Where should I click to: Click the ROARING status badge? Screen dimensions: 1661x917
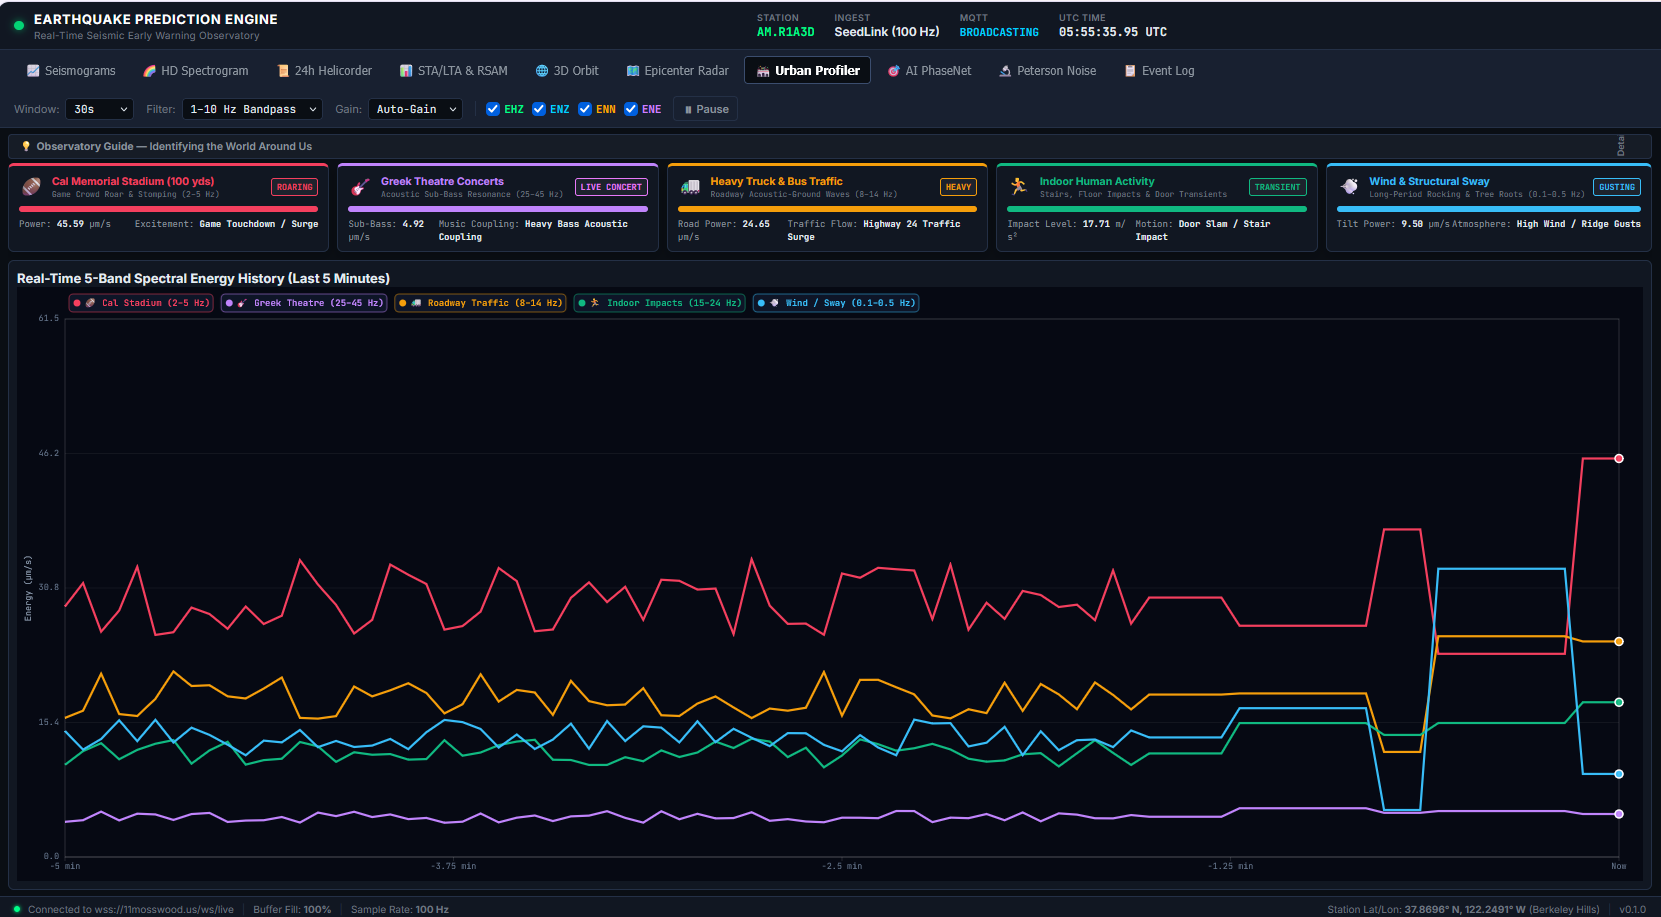(x=295, y=187)
